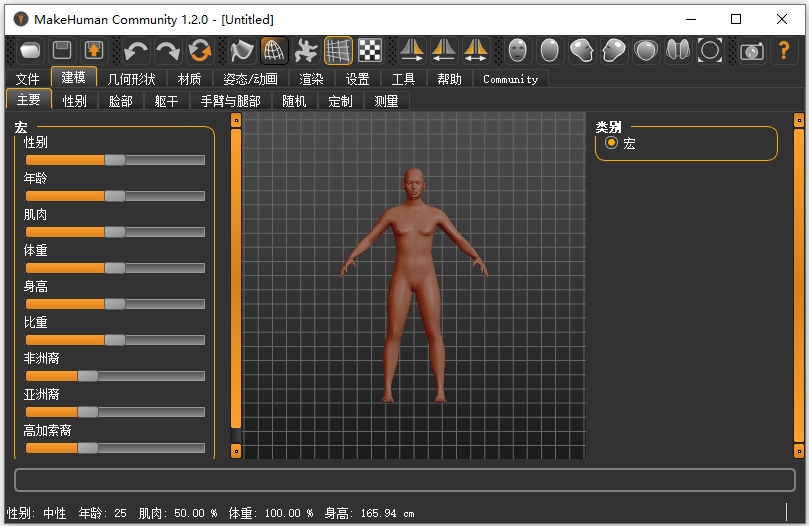Click the 年龄 slider handle
The height and width of the screenshot is (526, 809).
115,196
